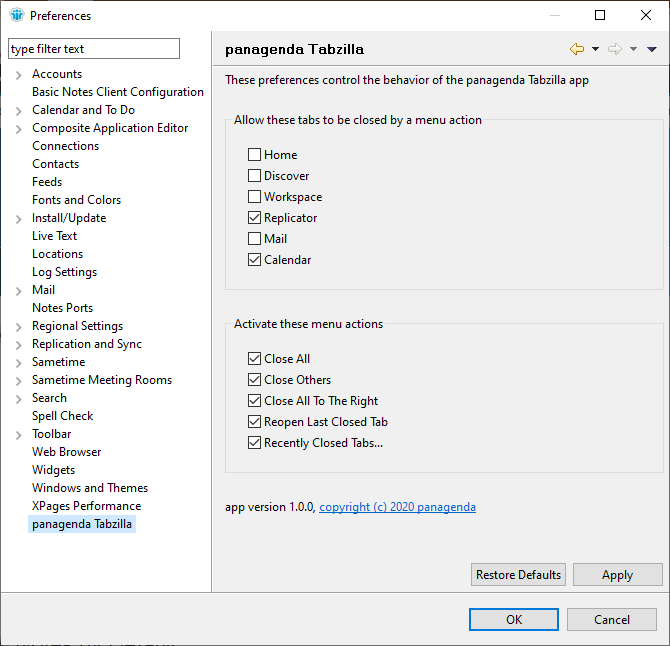The image size is (670, 646).
Task: Expand the Sametime tree node
Action: 19,363
